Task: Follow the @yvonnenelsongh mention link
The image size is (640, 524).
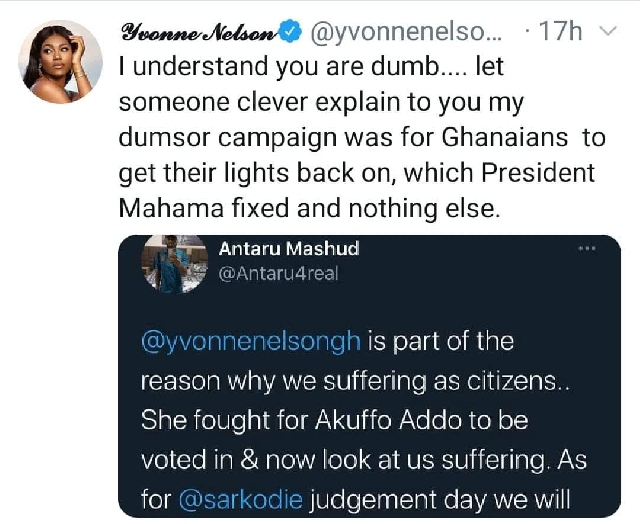Action: [251, 342]
